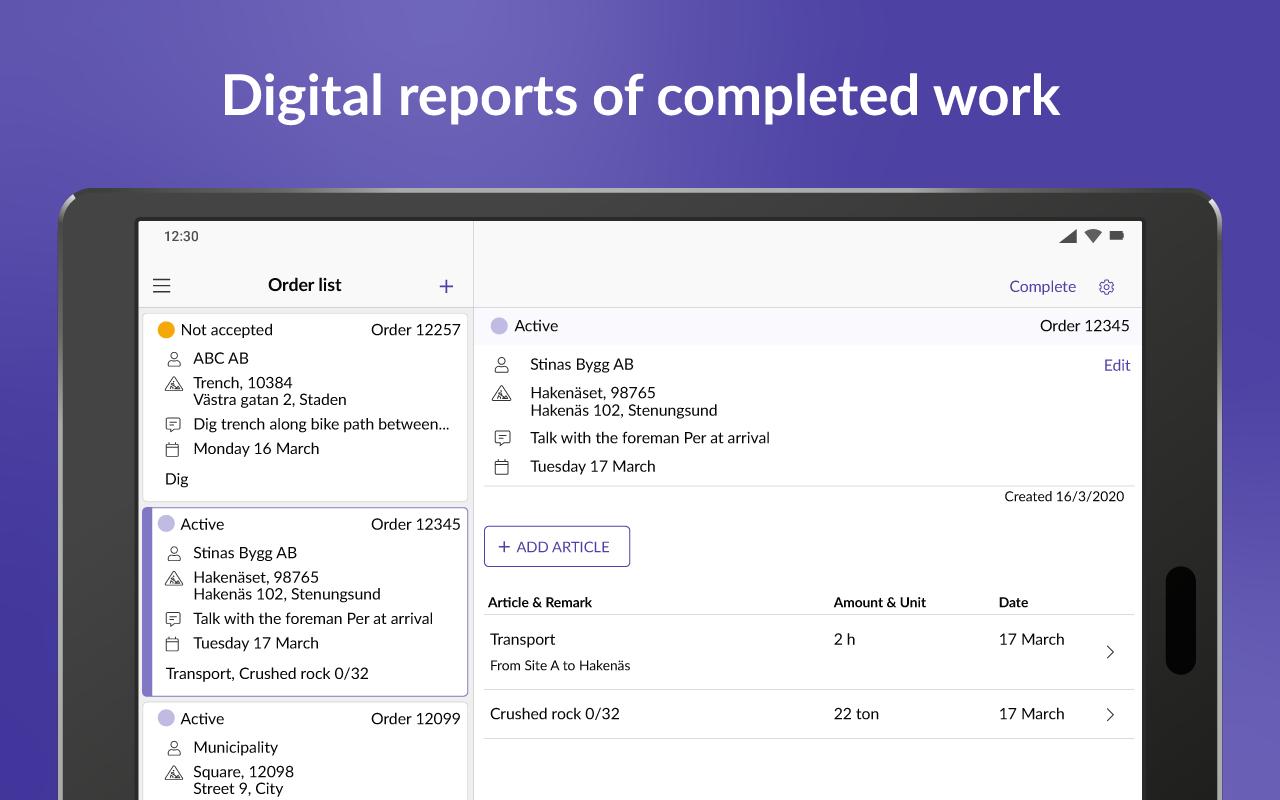
Task: Click Dig trench along bike path text
Action: 321,424
